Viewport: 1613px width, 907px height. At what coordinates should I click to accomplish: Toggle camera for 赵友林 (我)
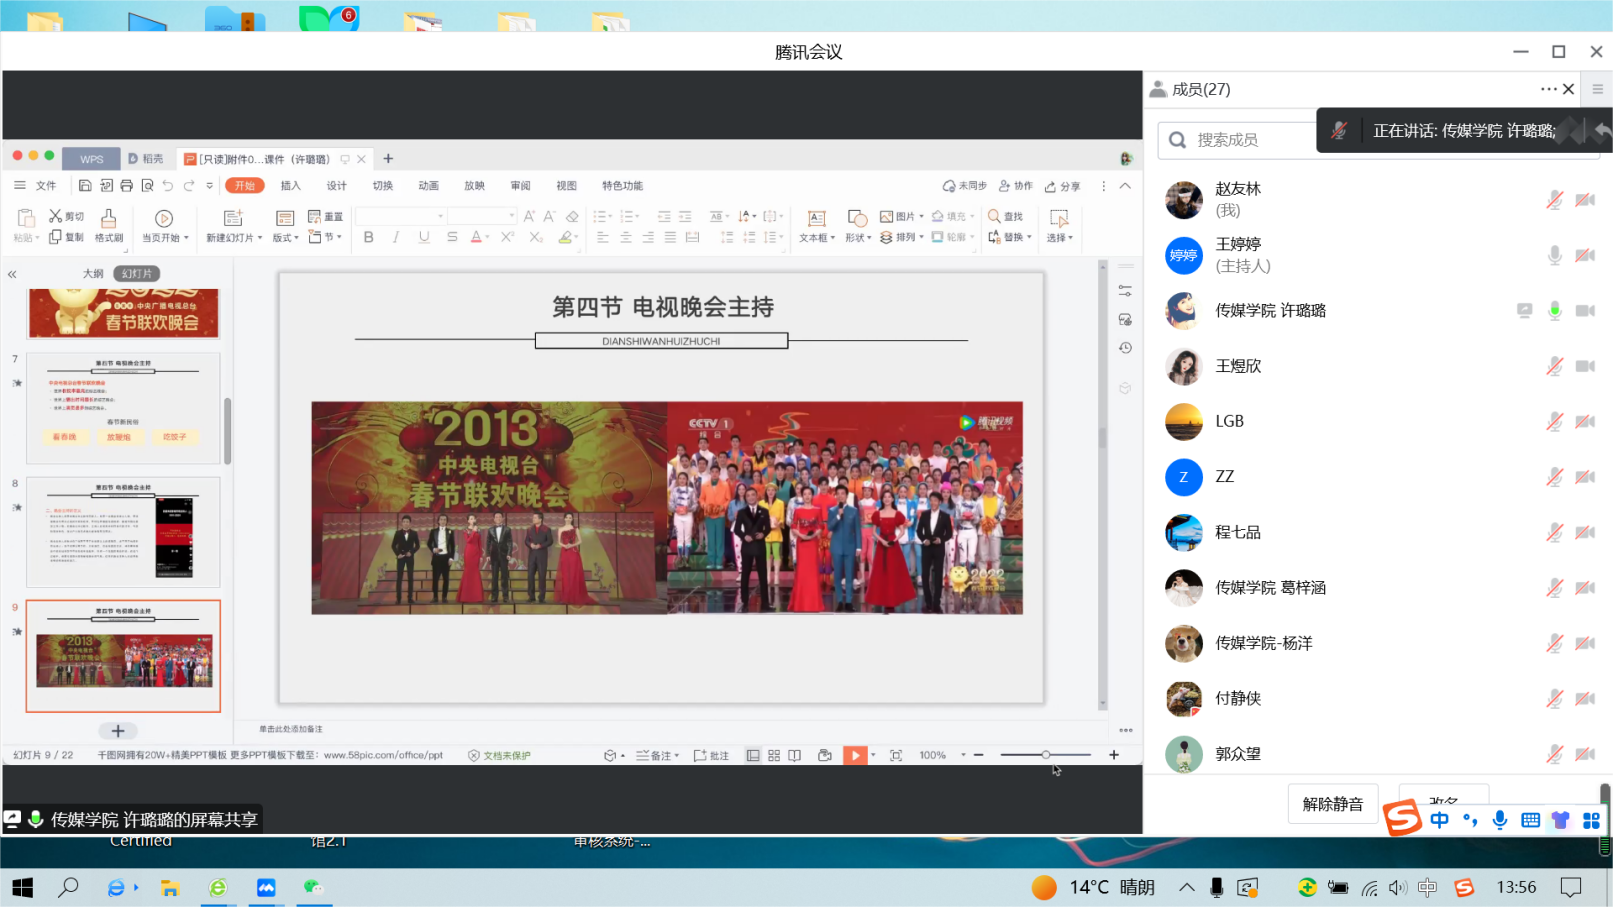pyautogui.click(x=1585, y=200)
